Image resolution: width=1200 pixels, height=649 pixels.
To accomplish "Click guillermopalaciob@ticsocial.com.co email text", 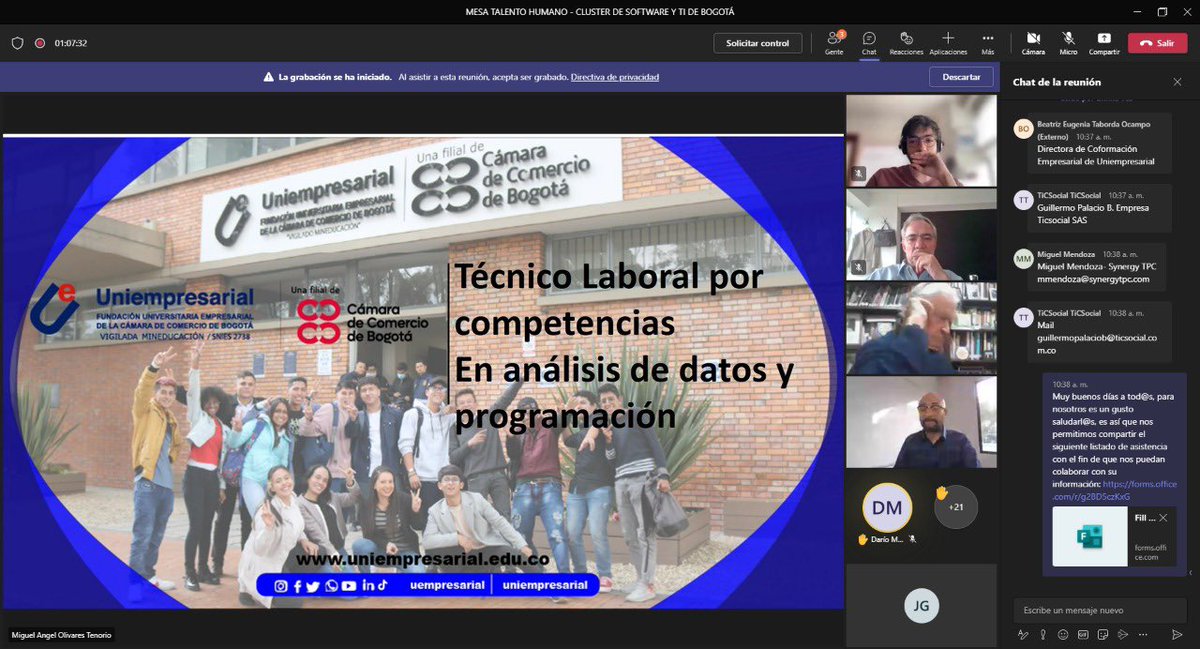I will pyautogui.click(x=1095, y=344).
